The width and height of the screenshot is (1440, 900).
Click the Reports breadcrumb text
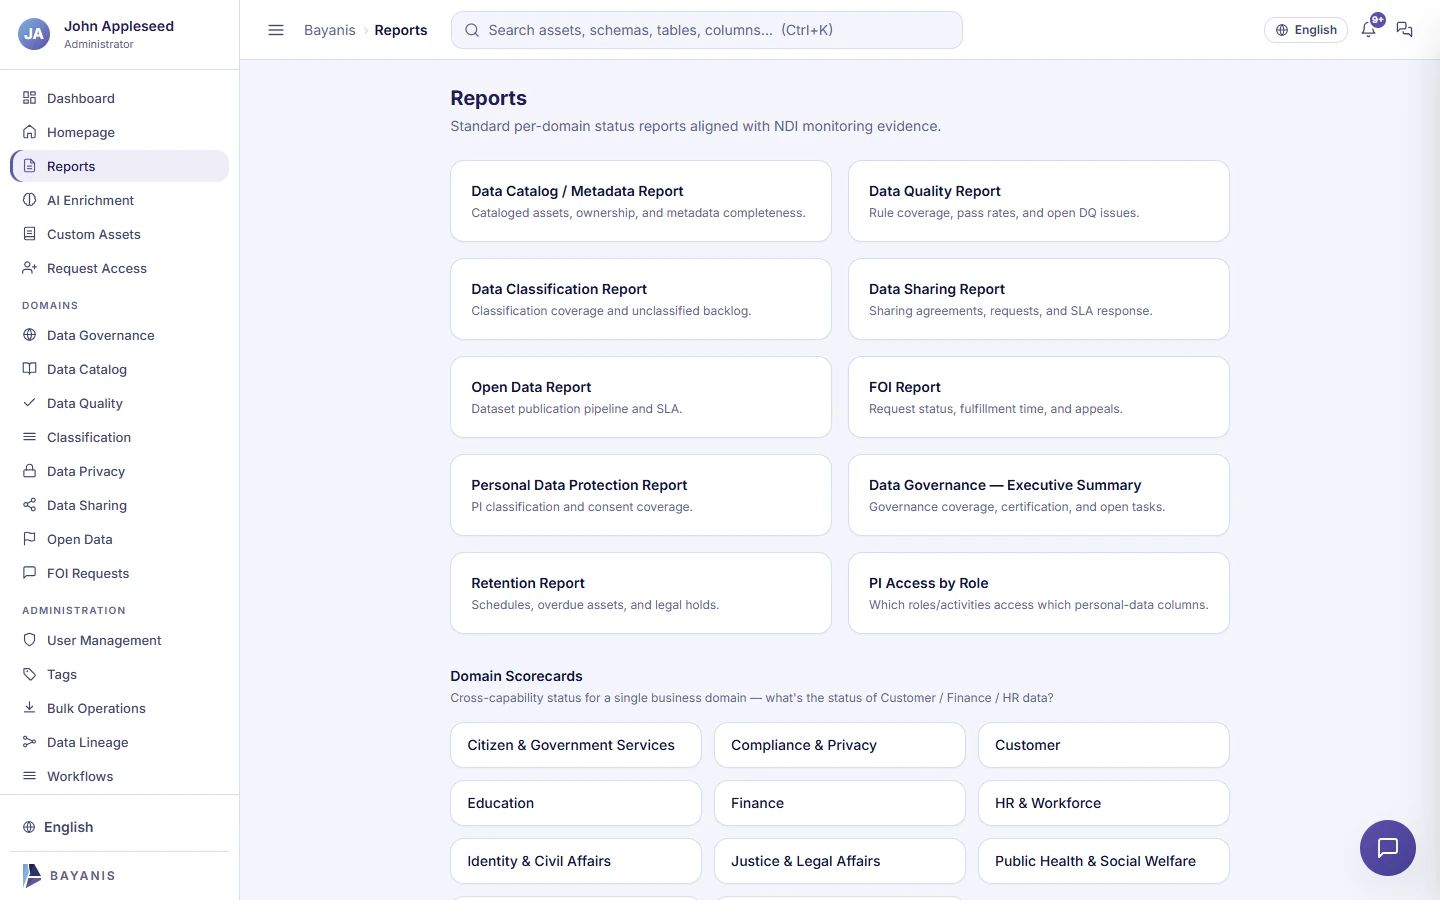tap(401, 30)
